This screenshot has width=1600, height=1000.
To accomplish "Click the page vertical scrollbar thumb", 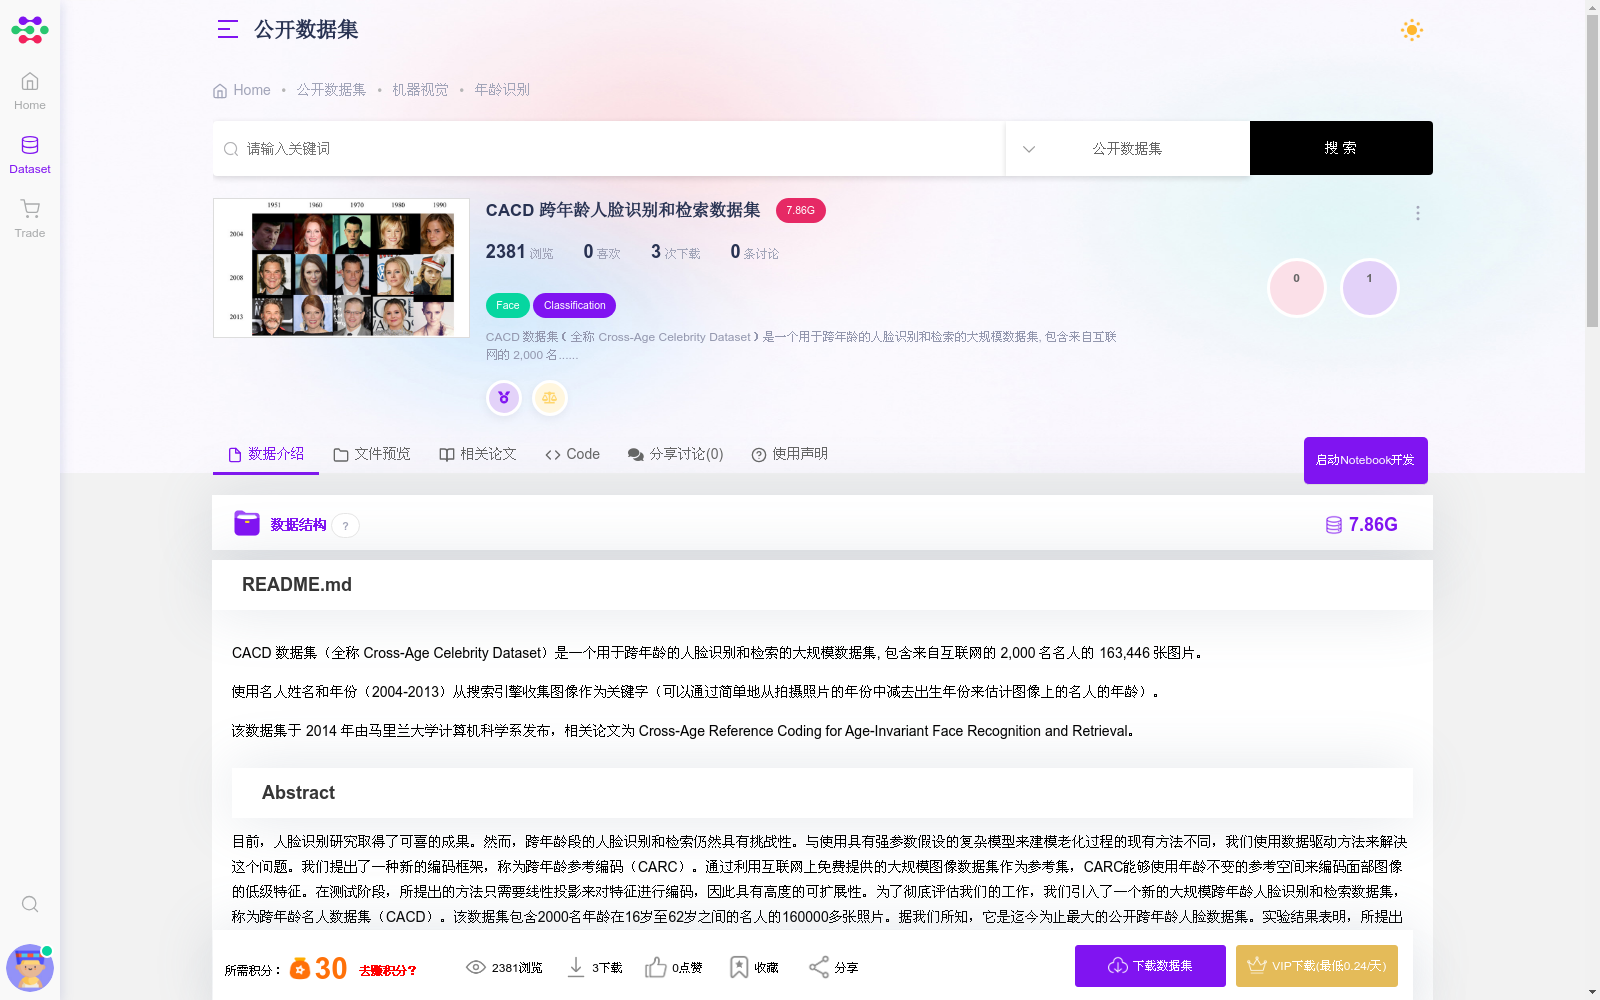I will pos(1592,170).
